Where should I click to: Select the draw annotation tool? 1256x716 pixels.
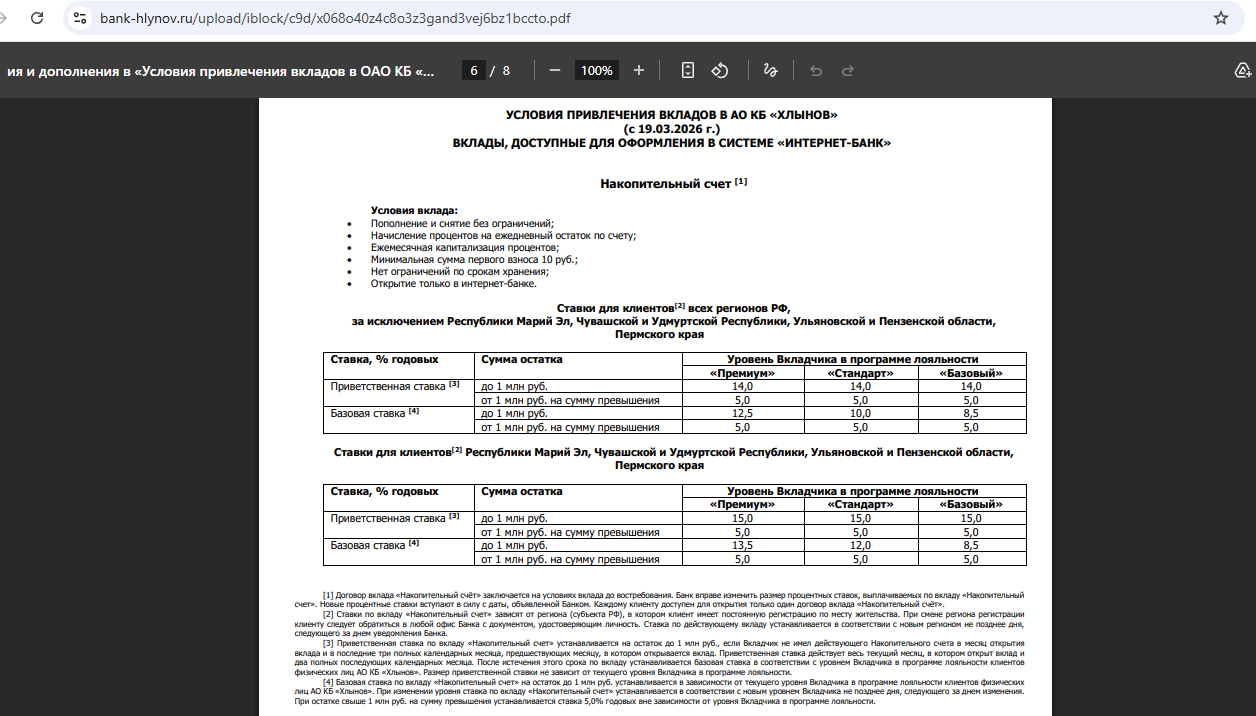point(770,70)
